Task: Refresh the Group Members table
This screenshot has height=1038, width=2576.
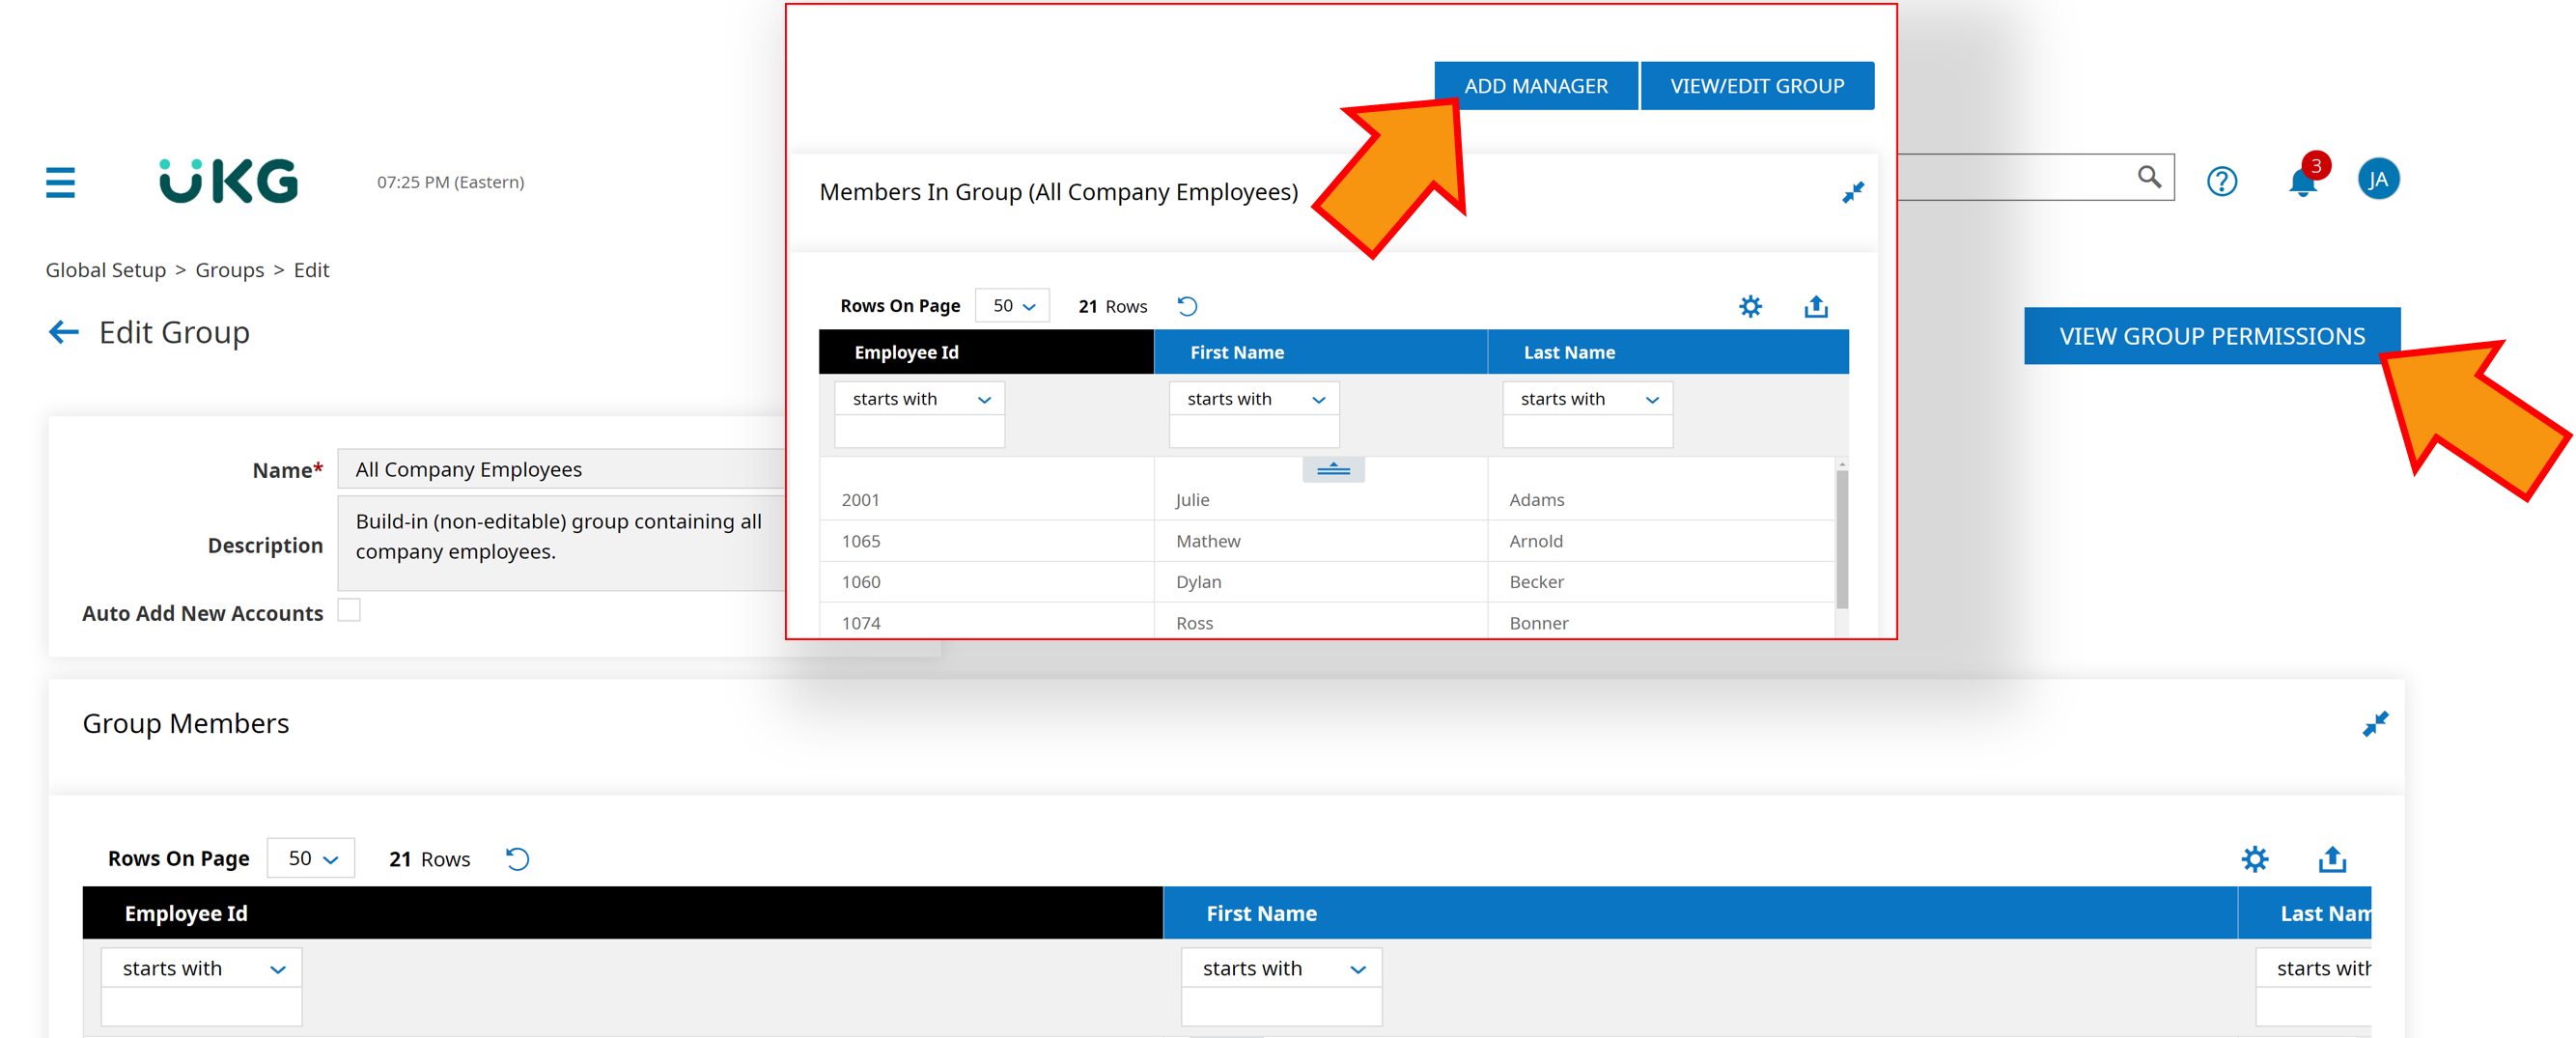Action: click(517, 859)
